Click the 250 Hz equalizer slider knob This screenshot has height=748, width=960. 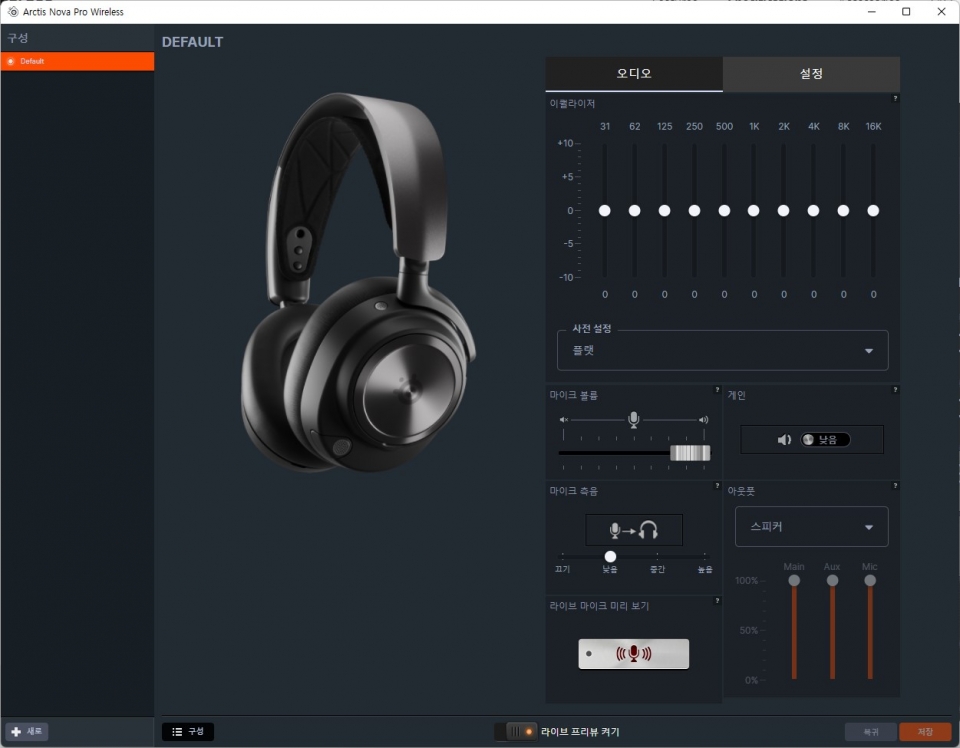point(694,211)
